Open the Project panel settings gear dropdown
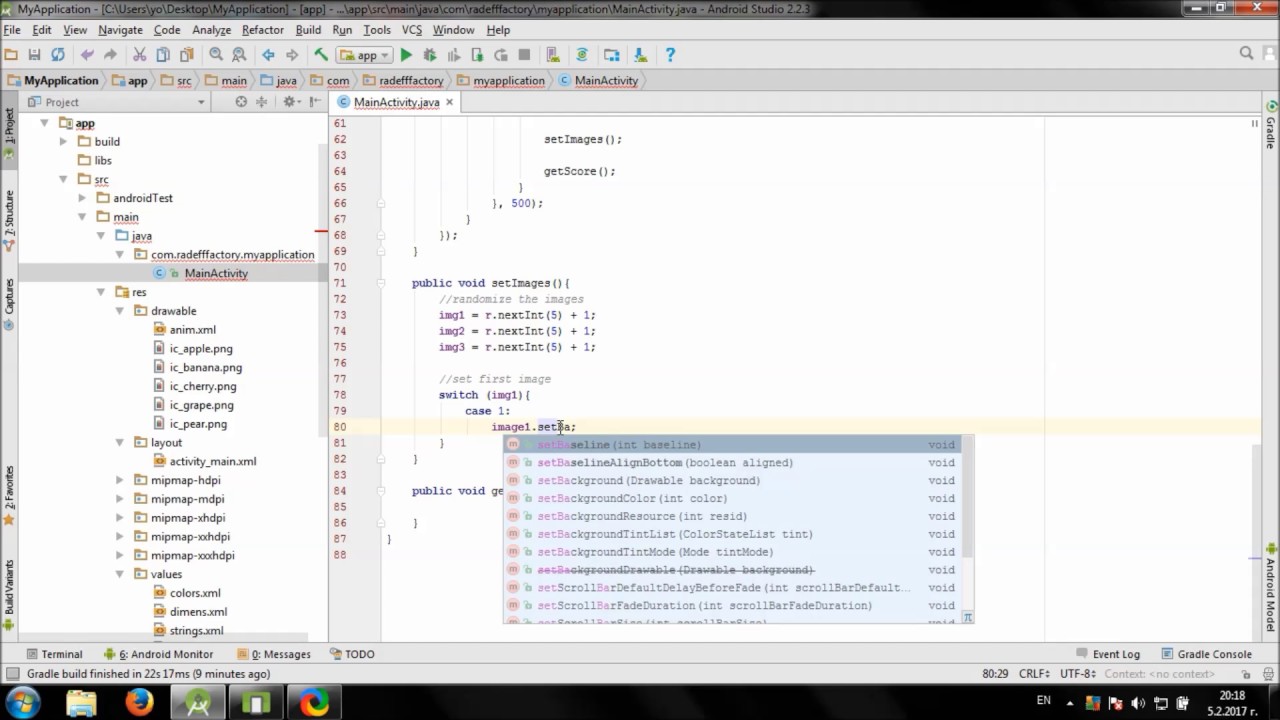 click(291, 102)
